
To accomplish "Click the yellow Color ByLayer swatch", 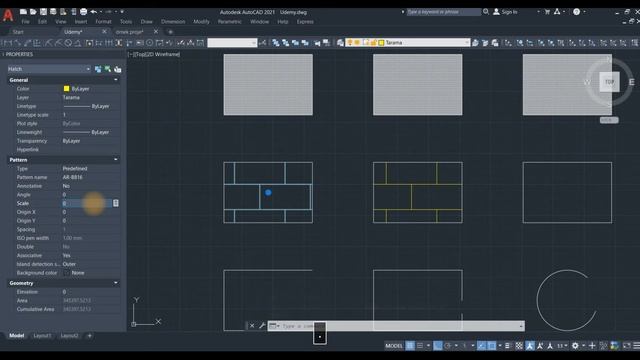I will click(x=67, y=89).
